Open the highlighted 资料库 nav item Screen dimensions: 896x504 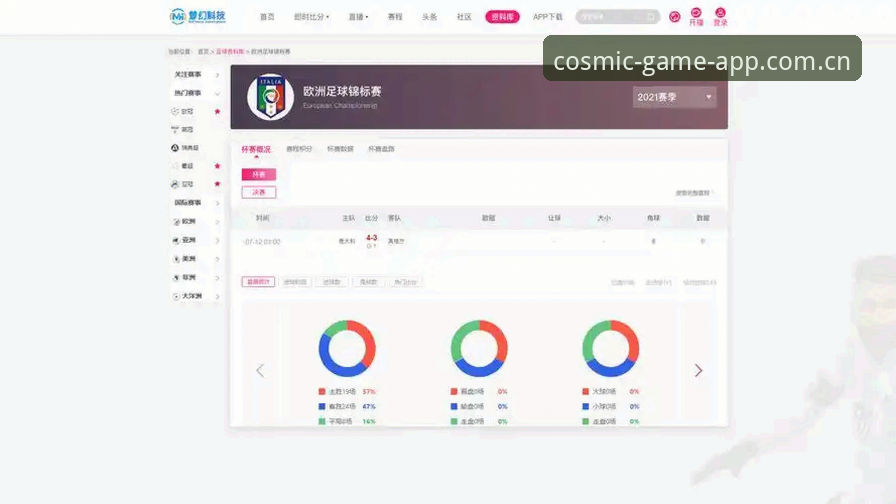(502, 17)
